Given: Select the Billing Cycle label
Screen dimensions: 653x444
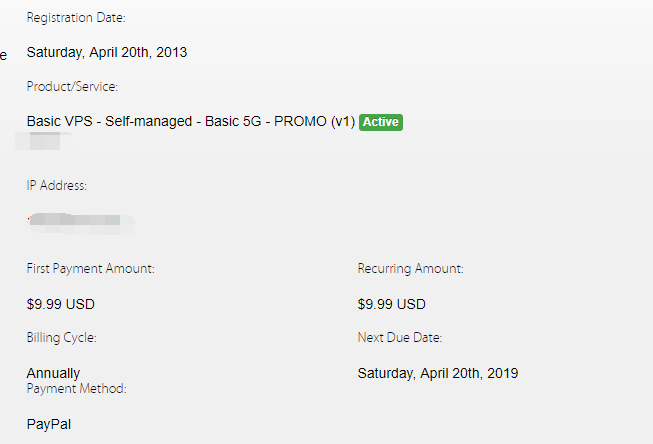Looking at the screenshot, I should pyautogui.click(x=61, y=338).
